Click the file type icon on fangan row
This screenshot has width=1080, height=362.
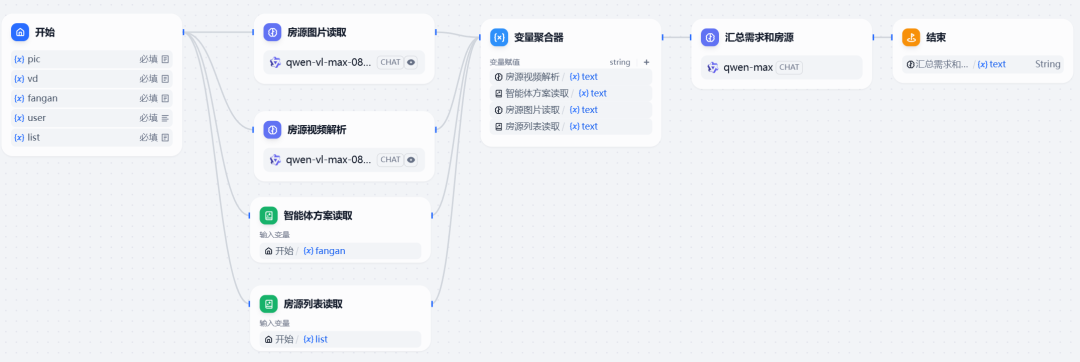[x=165, y=98]
